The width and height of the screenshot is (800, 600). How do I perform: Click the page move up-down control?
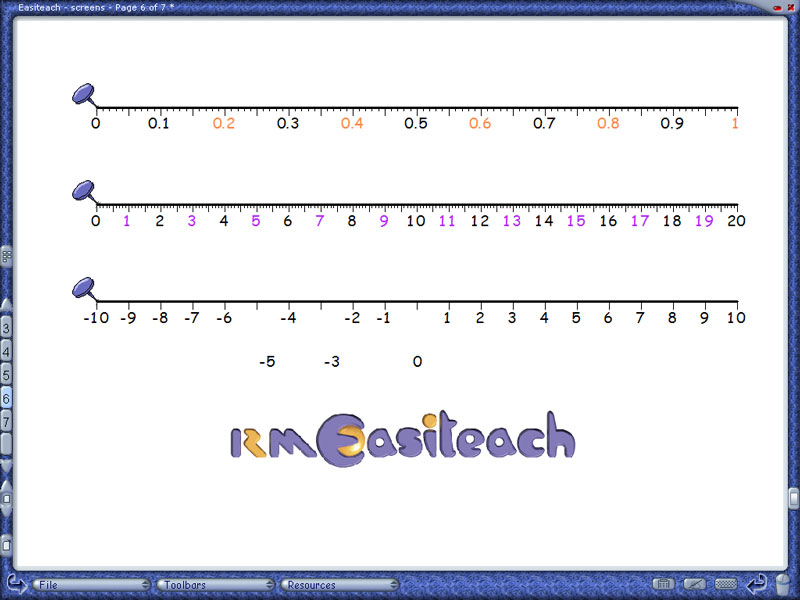click(6, 498)
